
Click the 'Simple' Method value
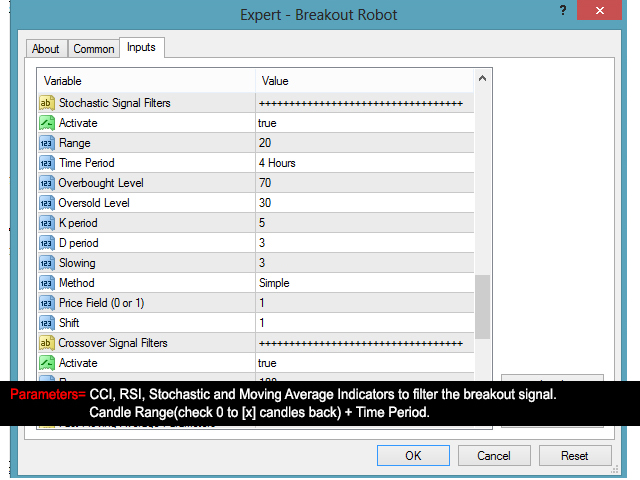click(274, 283)
